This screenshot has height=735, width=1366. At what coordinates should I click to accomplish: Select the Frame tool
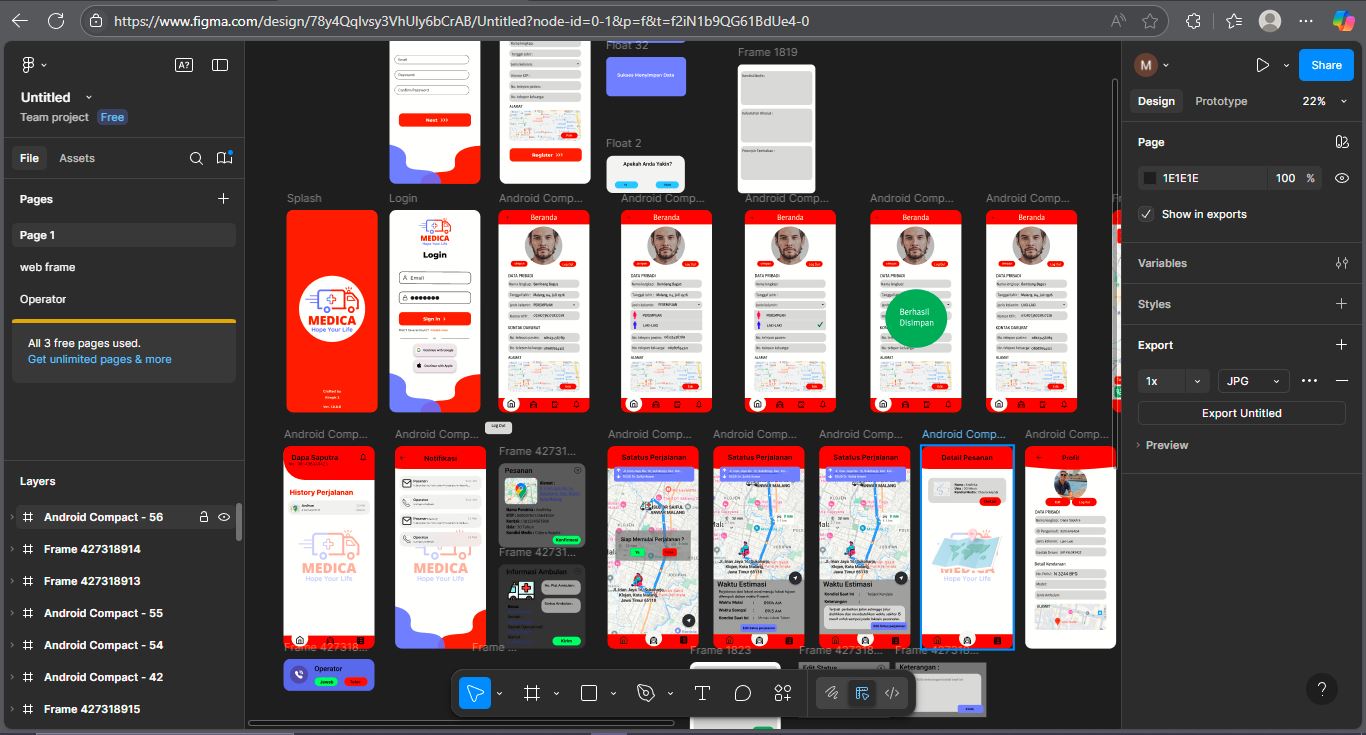click(532, 693)
